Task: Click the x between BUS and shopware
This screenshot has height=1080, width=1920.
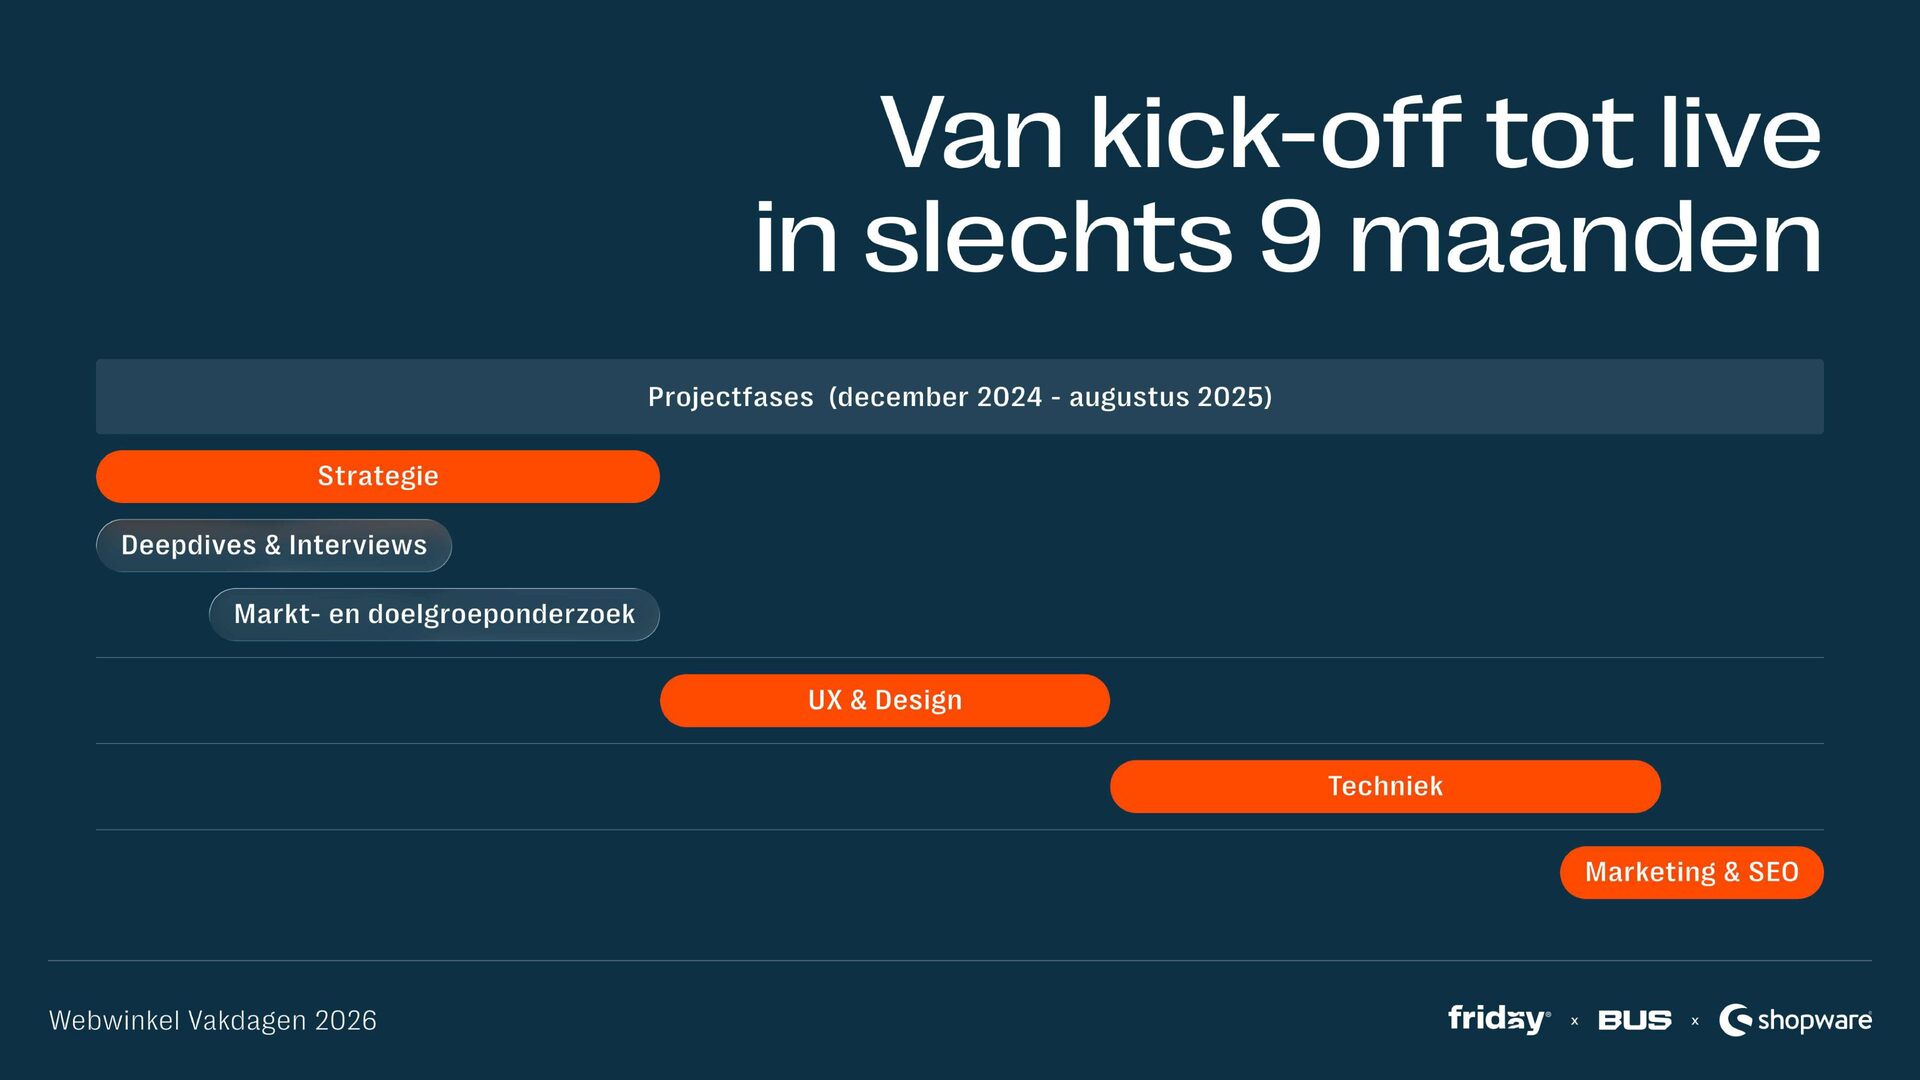Action: point(1695,1021)
